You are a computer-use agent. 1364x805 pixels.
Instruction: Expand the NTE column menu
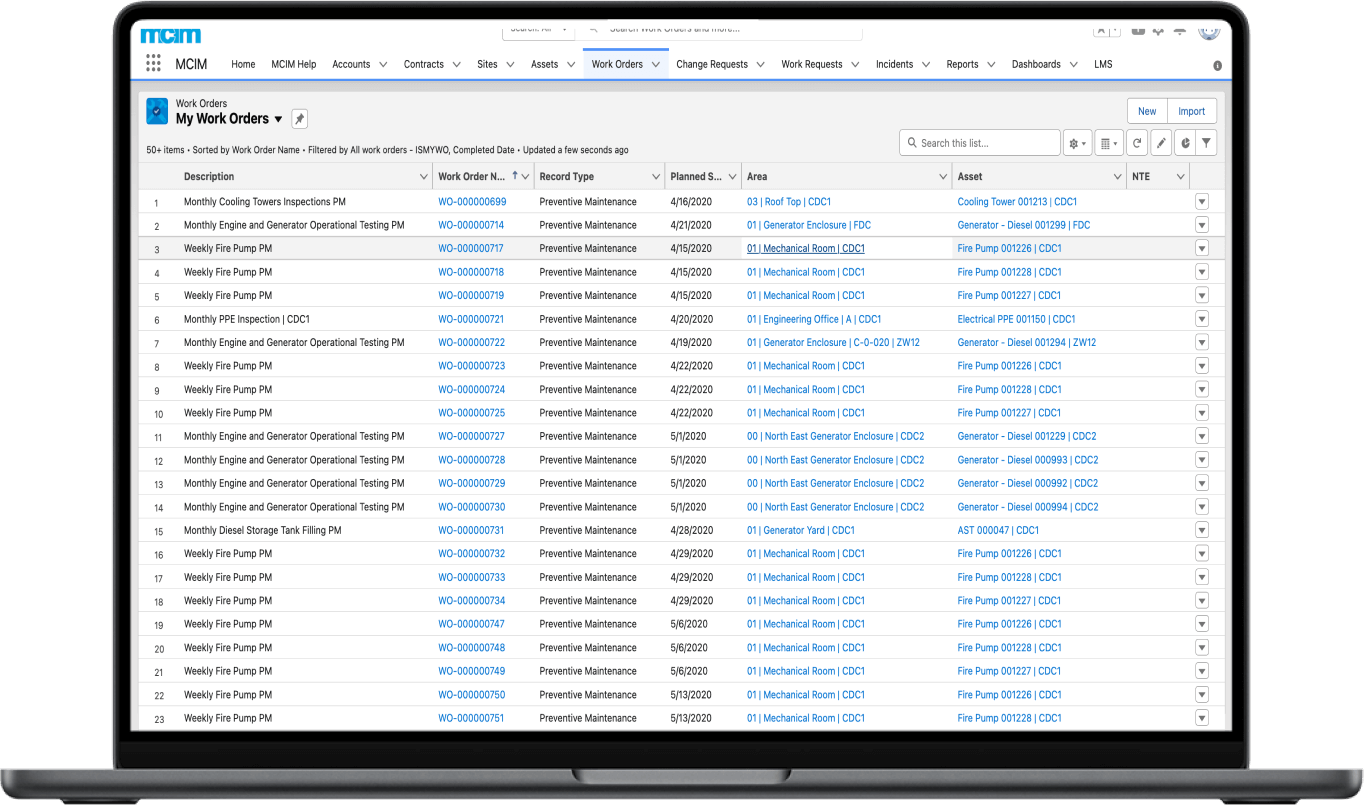(1180, 177)
